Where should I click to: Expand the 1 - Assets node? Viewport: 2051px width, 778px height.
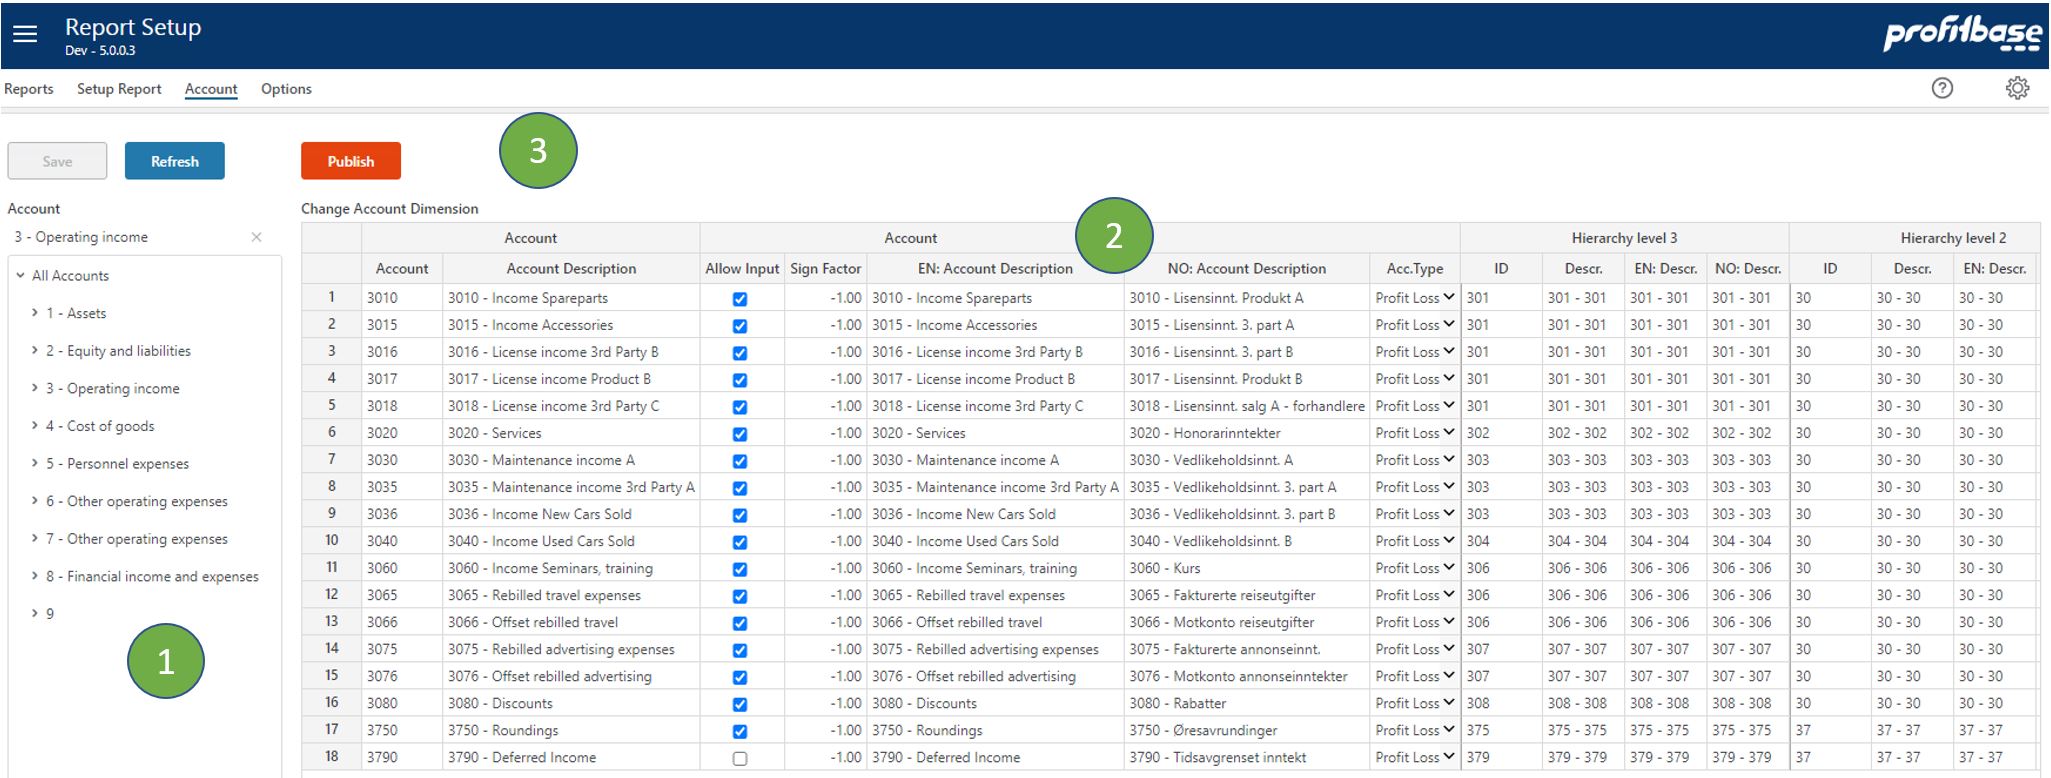point(35,313)
